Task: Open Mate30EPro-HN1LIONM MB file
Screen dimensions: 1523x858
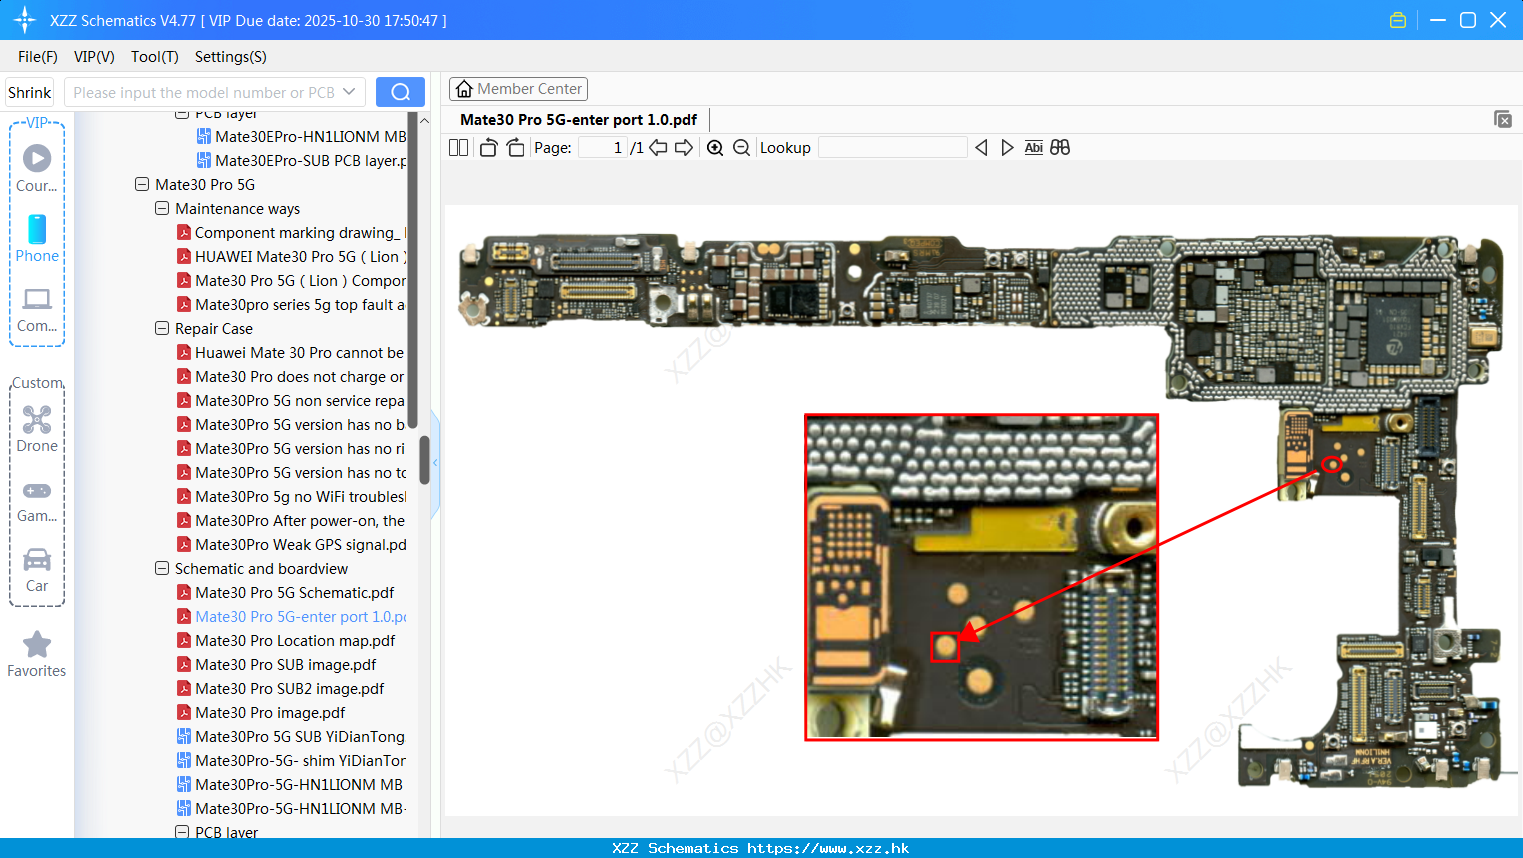Action: 301,136
